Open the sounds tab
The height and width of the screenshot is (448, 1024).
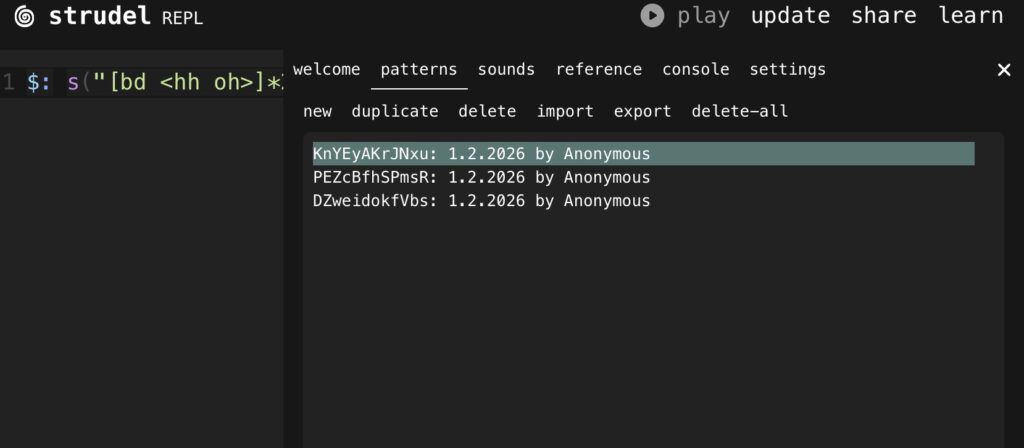[x=506, y=70]
